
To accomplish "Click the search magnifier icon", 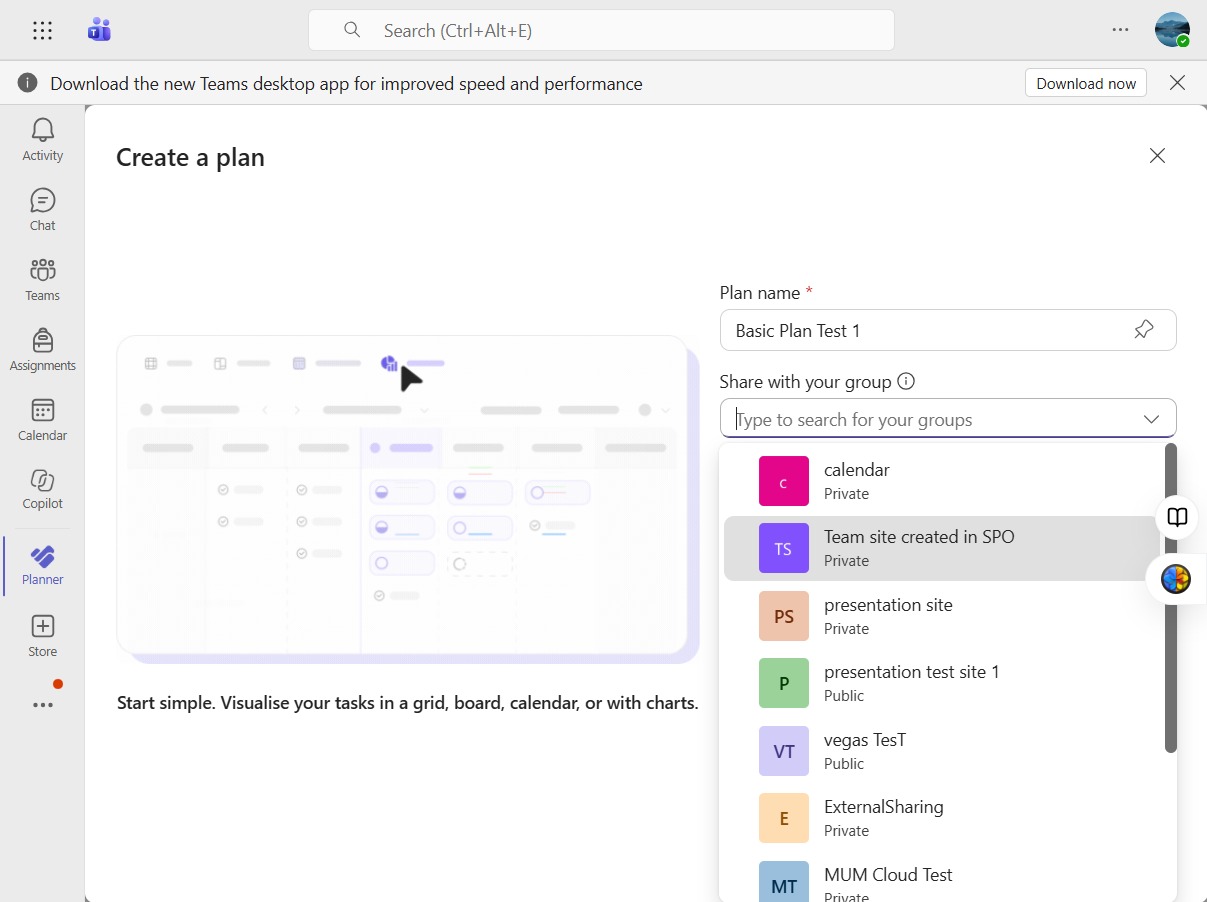I will (x=352, y=30).
